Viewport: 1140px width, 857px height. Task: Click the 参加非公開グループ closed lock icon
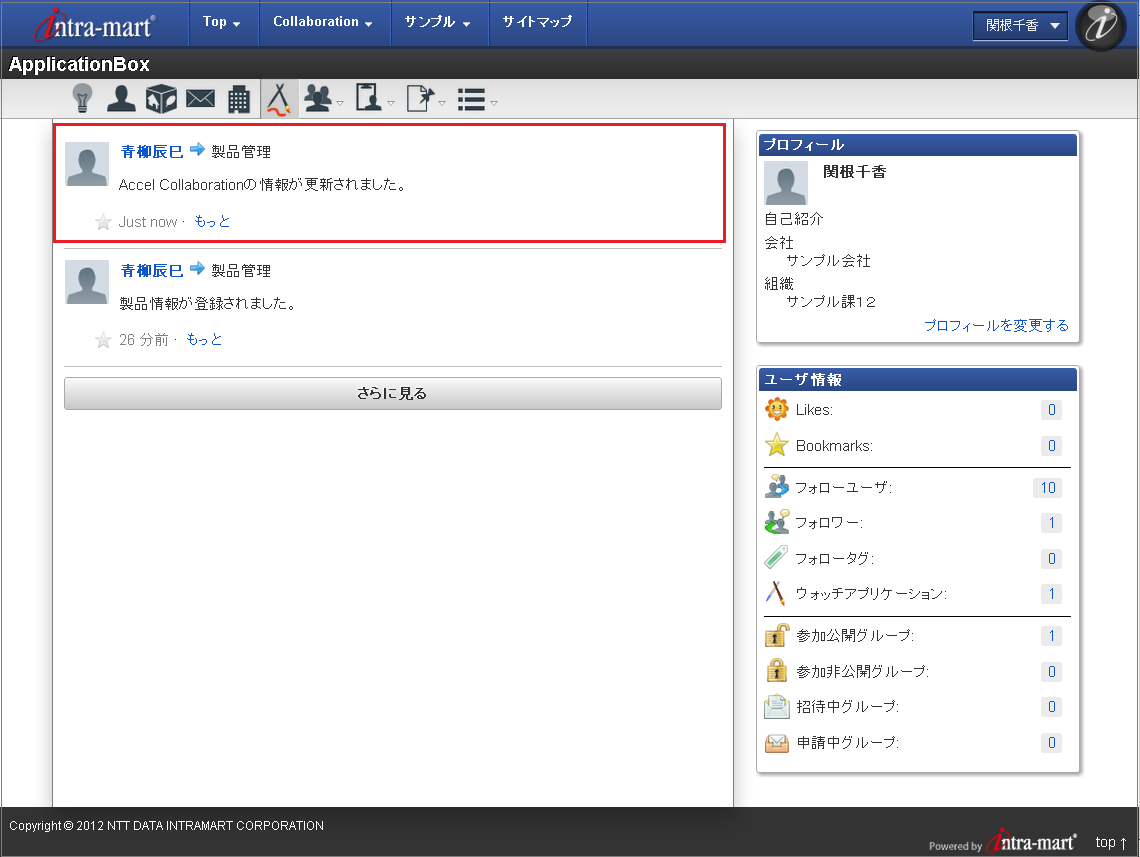click(x=776, y=670)
